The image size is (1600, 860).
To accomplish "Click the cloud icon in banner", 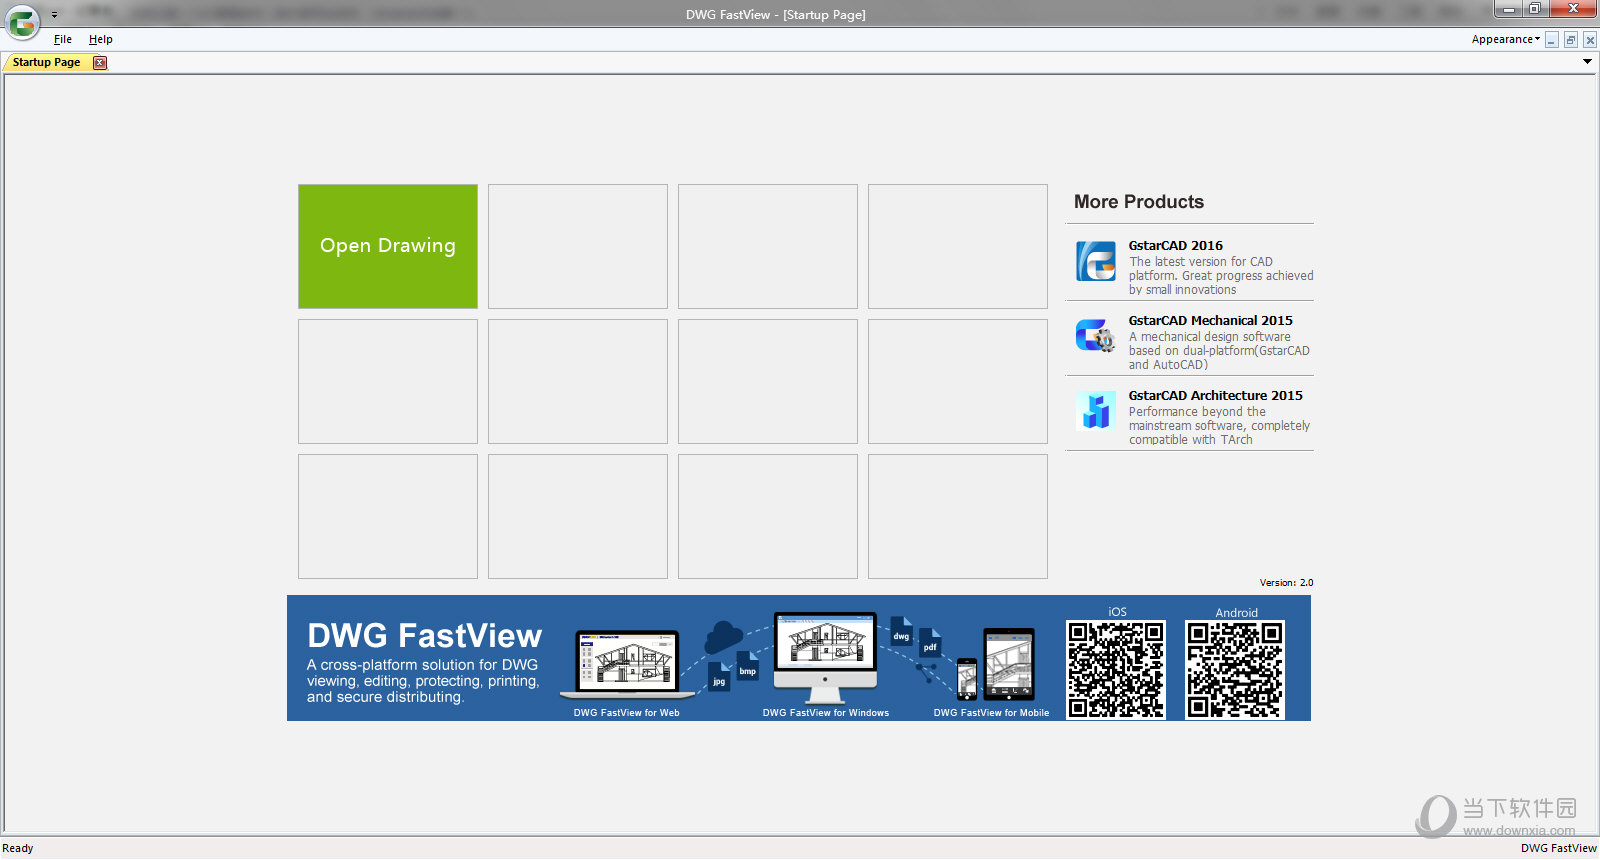I will point(724,636).
